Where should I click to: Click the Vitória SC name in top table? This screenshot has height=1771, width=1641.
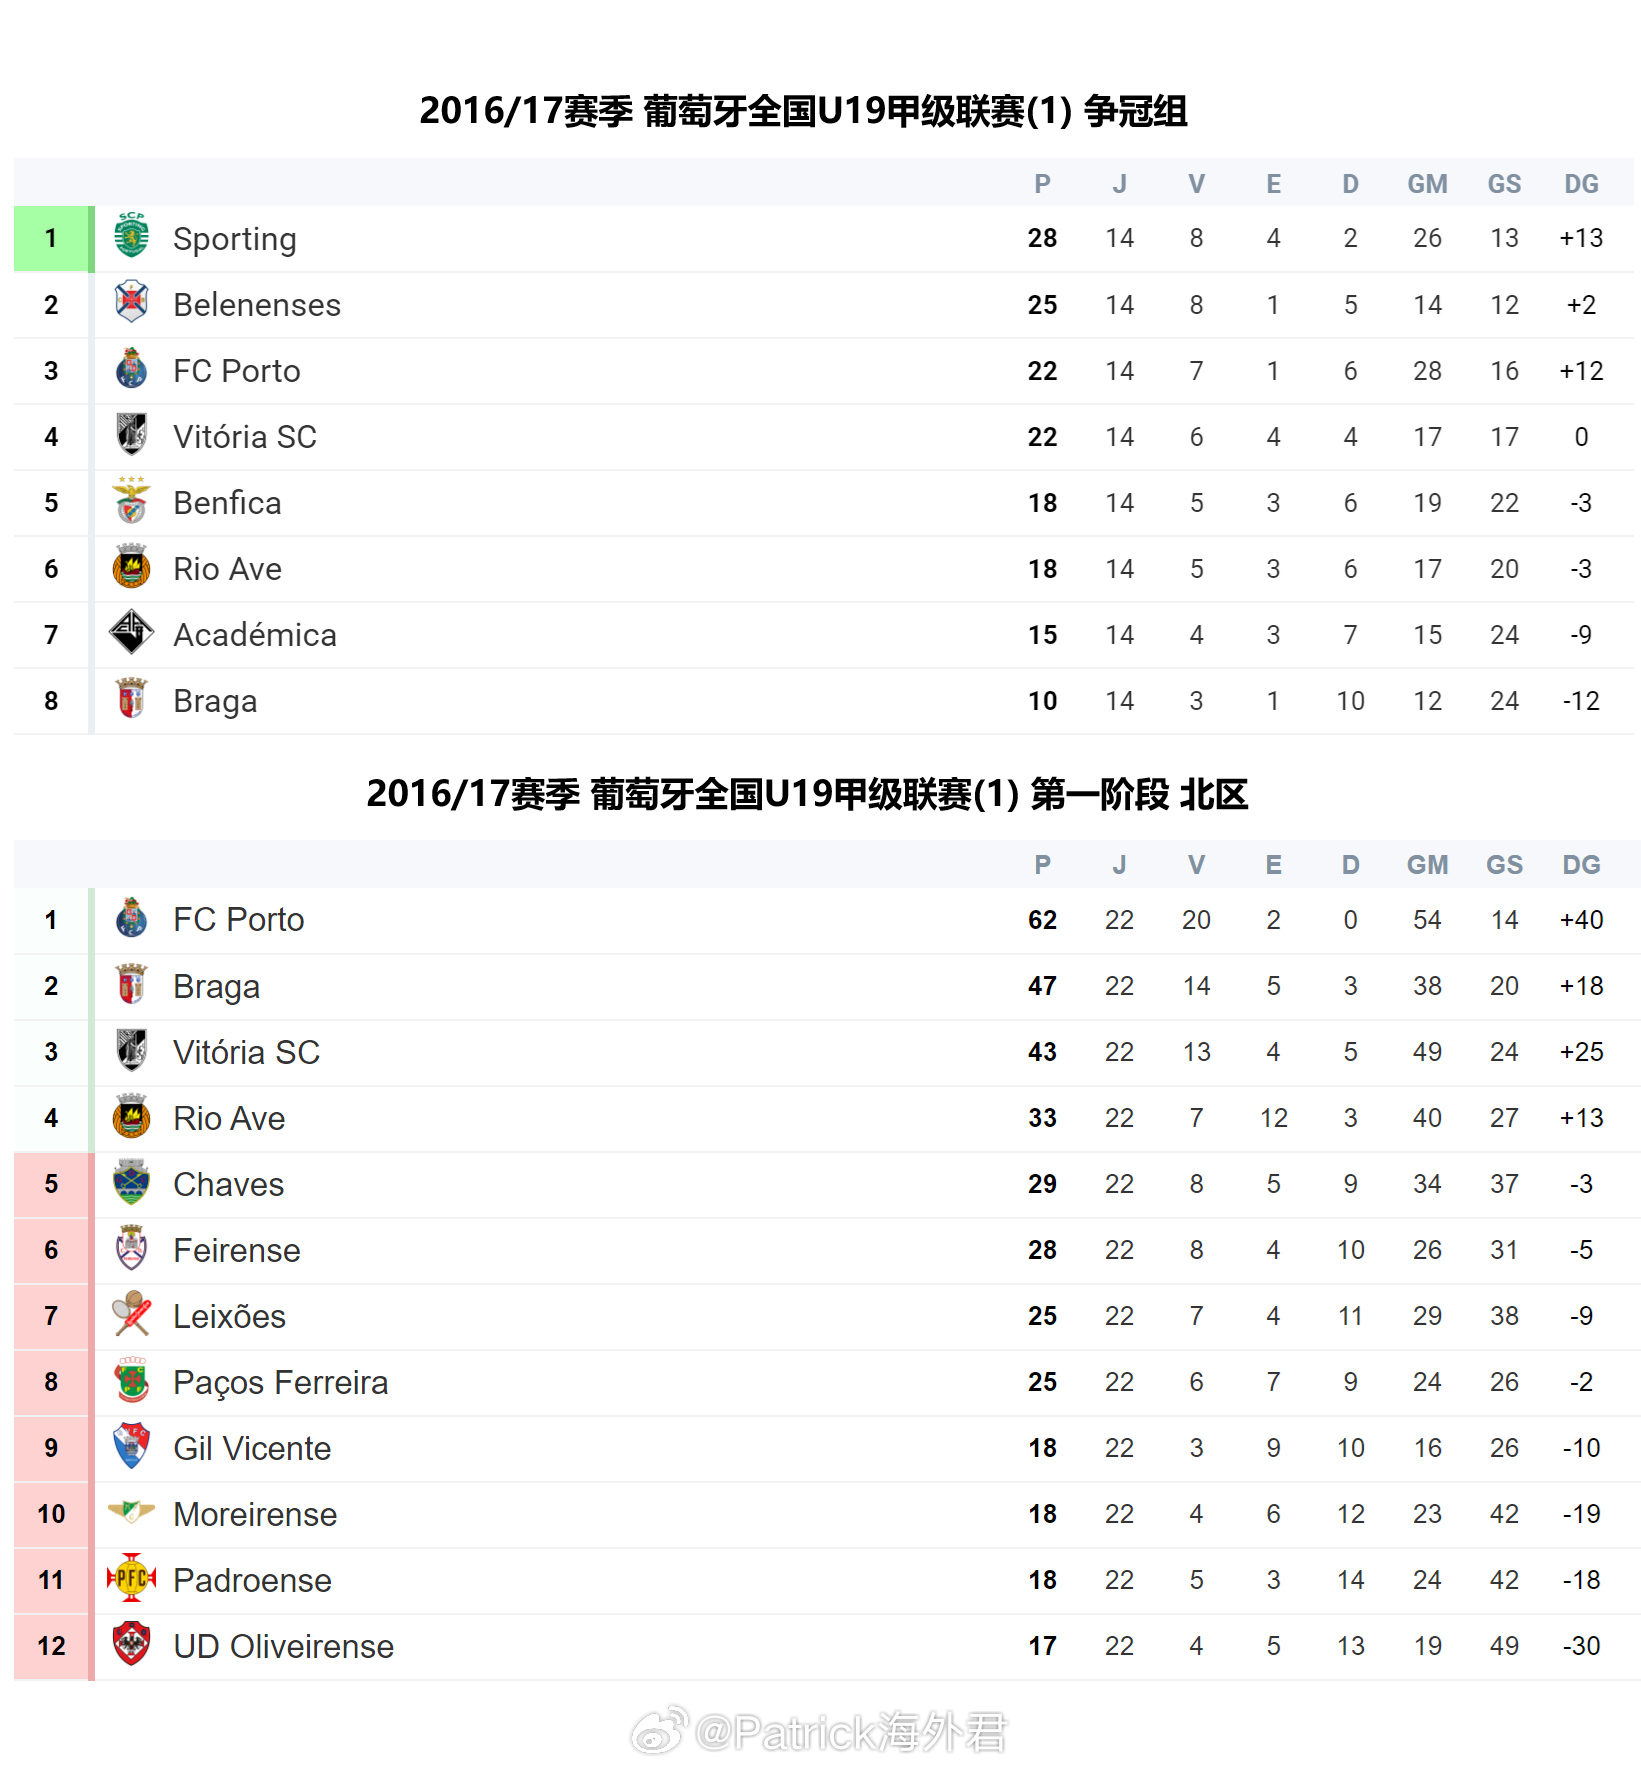pos(244,437)
